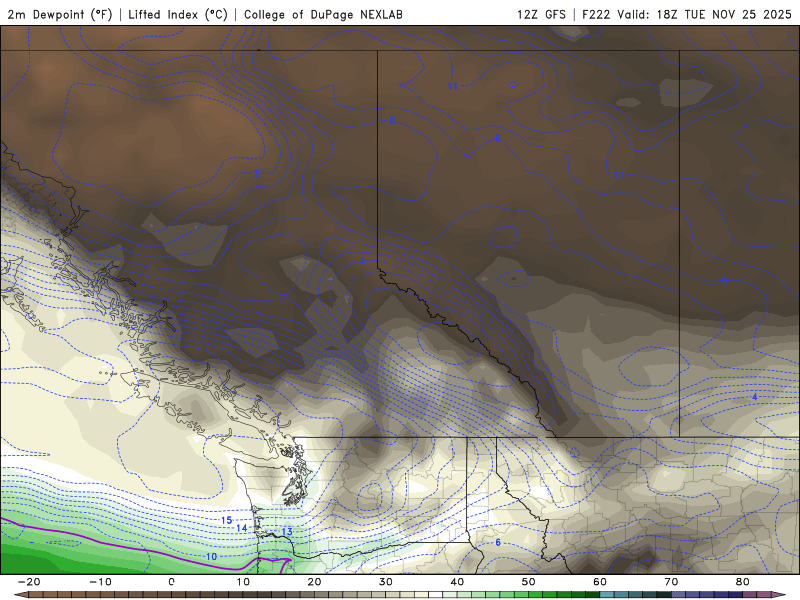Click the "0" tick on the color scale

(x=171, y=582)
